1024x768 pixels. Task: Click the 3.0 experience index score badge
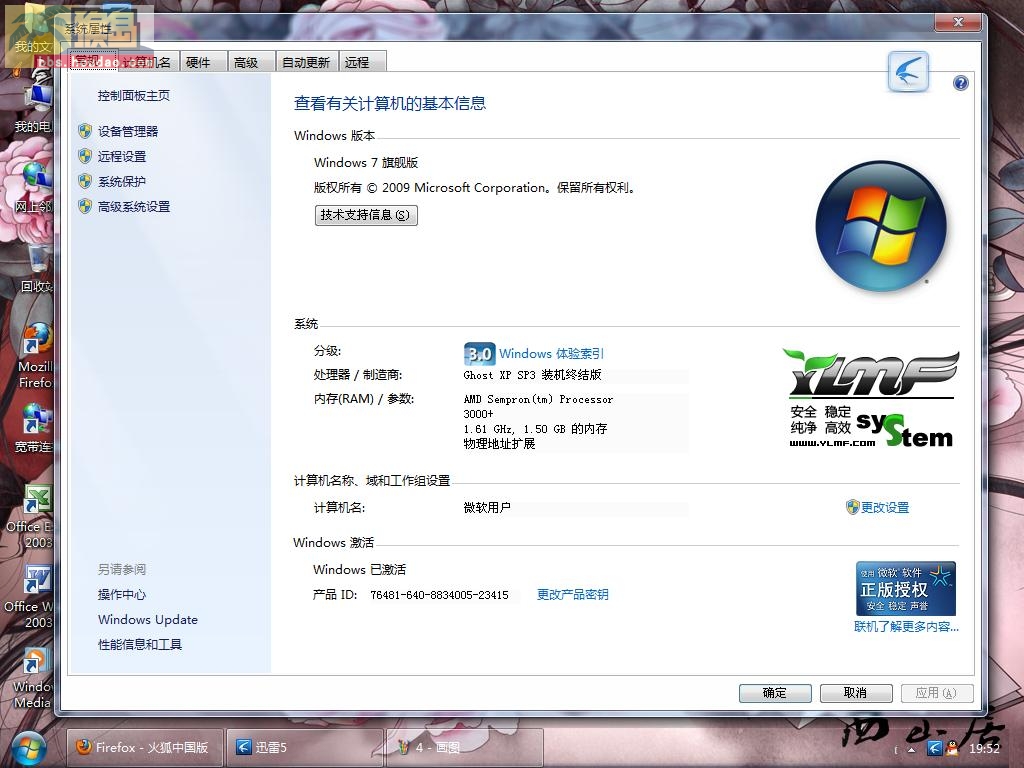[479, 354]
